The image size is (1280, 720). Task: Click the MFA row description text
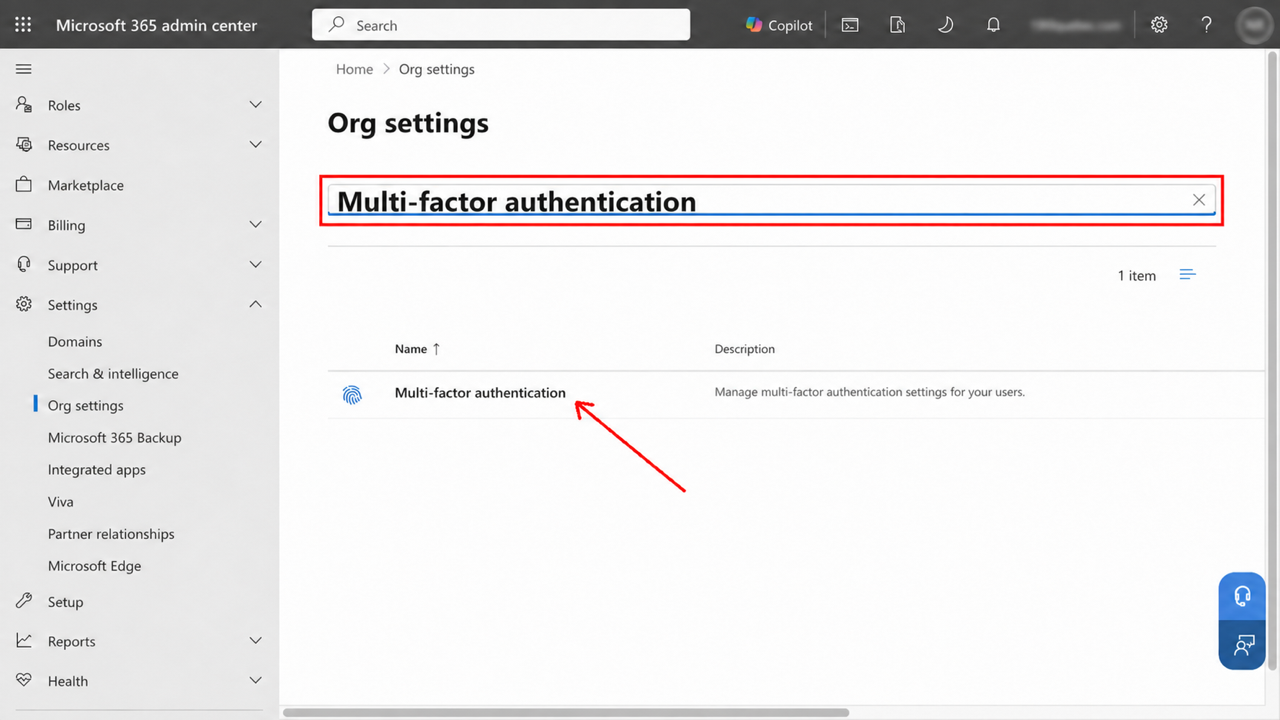(x=870, y=392)
